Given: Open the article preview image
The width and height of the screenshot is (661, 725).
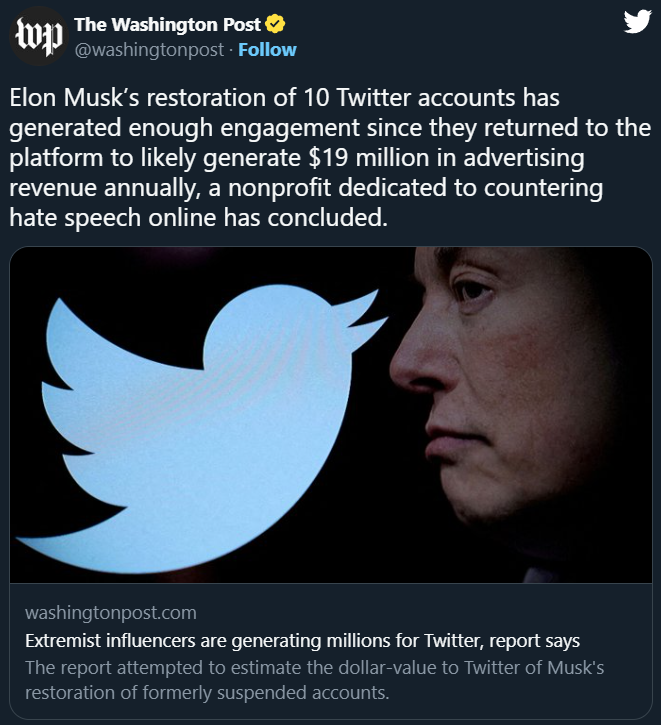Looking at the screenshot, I should [330, 415].
